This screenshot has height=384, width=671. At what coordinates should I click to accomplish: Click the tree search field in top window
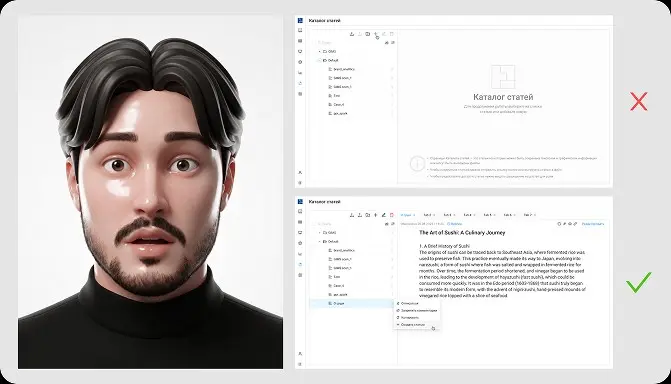[349, 43]
